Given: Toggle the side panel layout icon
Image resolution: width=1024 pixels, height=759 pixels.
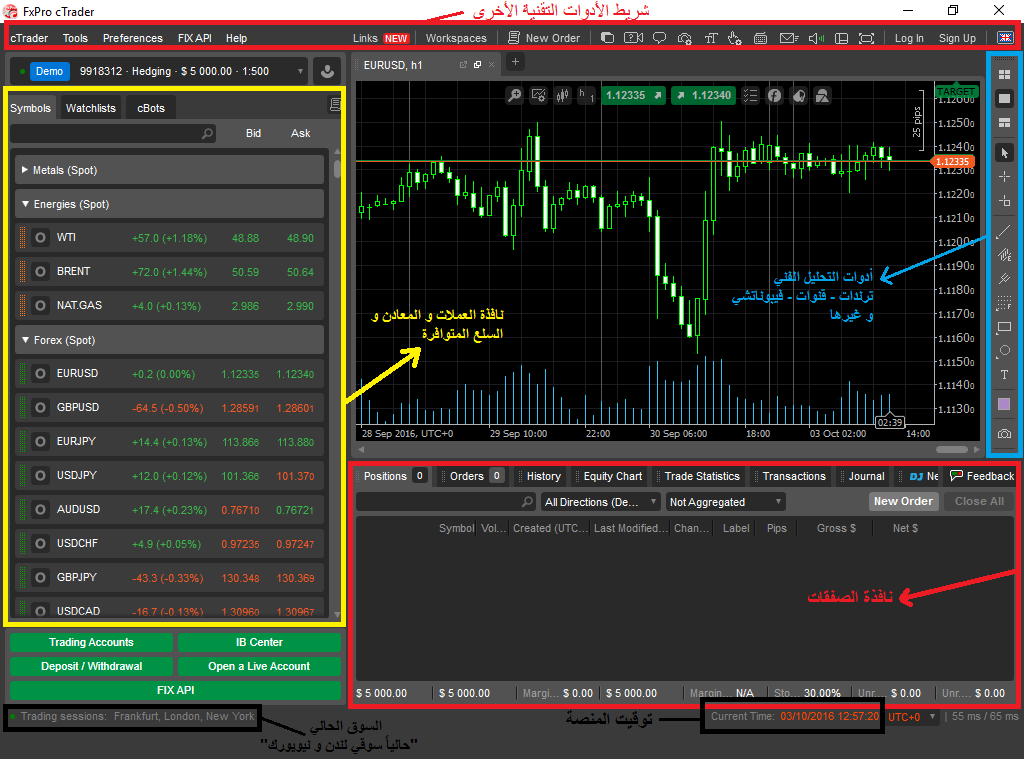Looking at the screenshot, I should [x=842, y=38].
